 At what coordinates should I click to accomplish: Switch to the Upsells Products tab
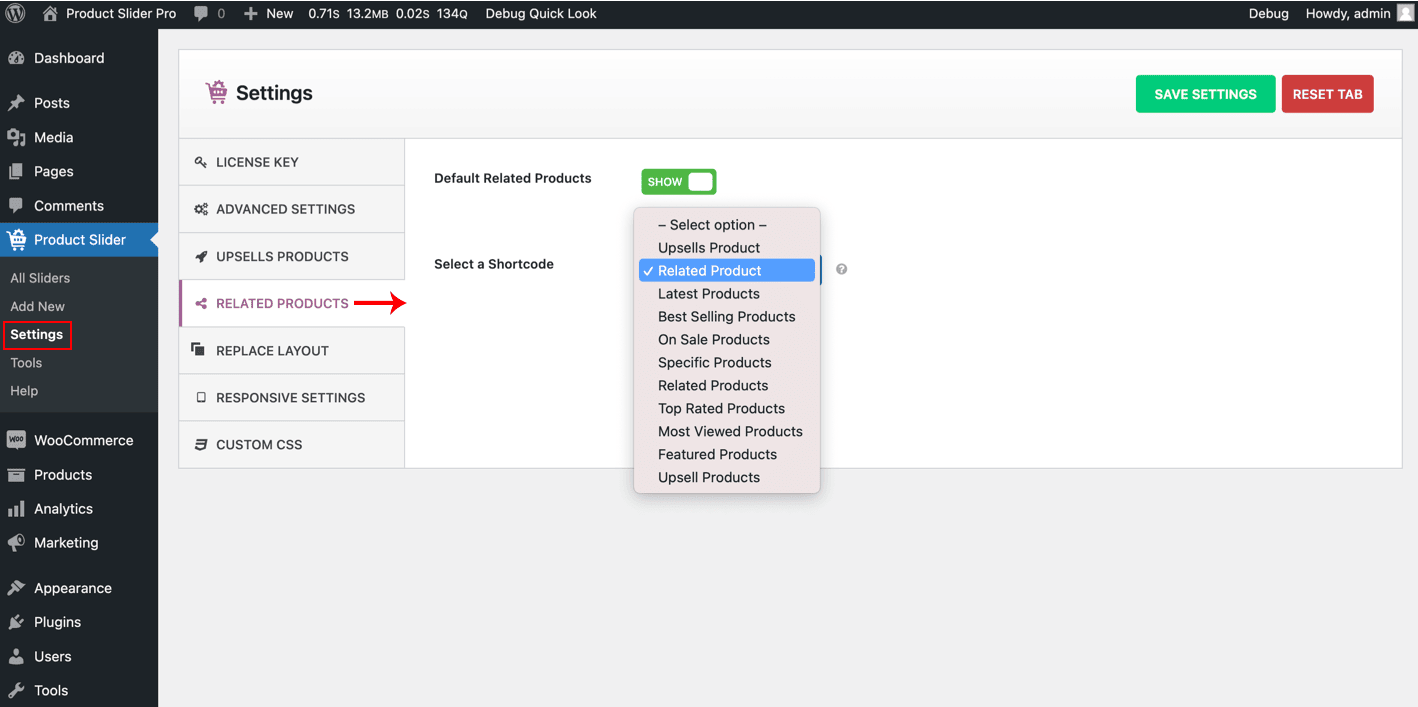[282, 257]
